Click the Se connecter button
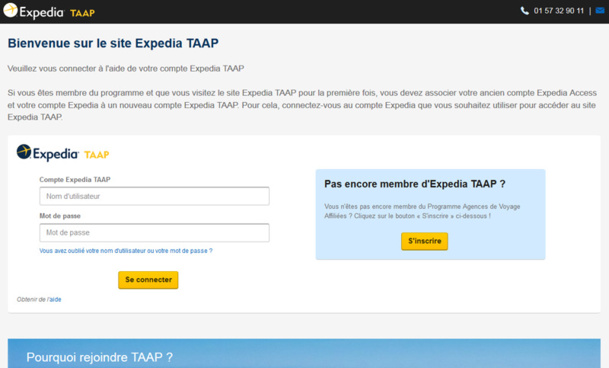This screenshot has height=368, width=609. coord(148,280)
